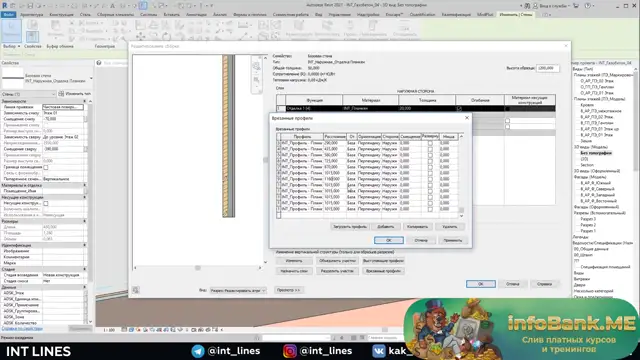Click the Высота образца input field
The width and height of the screenshot is (640, 360).
point(547,68)
